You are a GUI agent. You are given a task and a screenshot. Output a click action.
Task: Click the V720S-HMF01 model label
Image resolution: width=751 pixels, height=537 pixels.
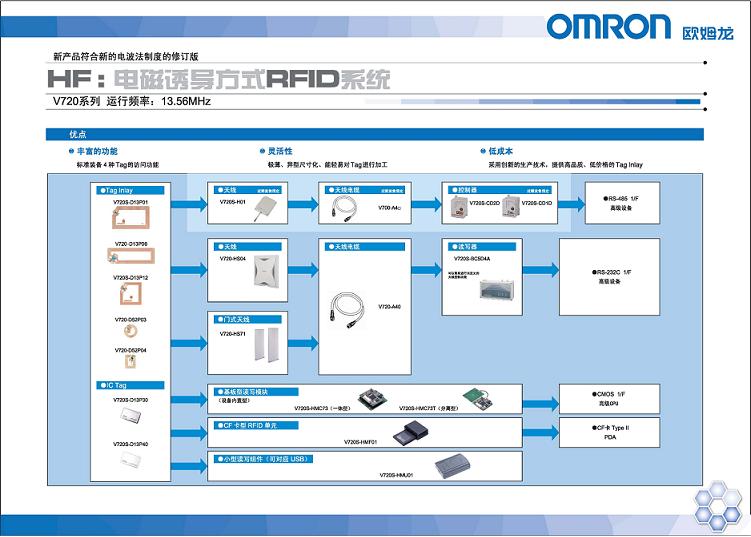tap(360, 442)
